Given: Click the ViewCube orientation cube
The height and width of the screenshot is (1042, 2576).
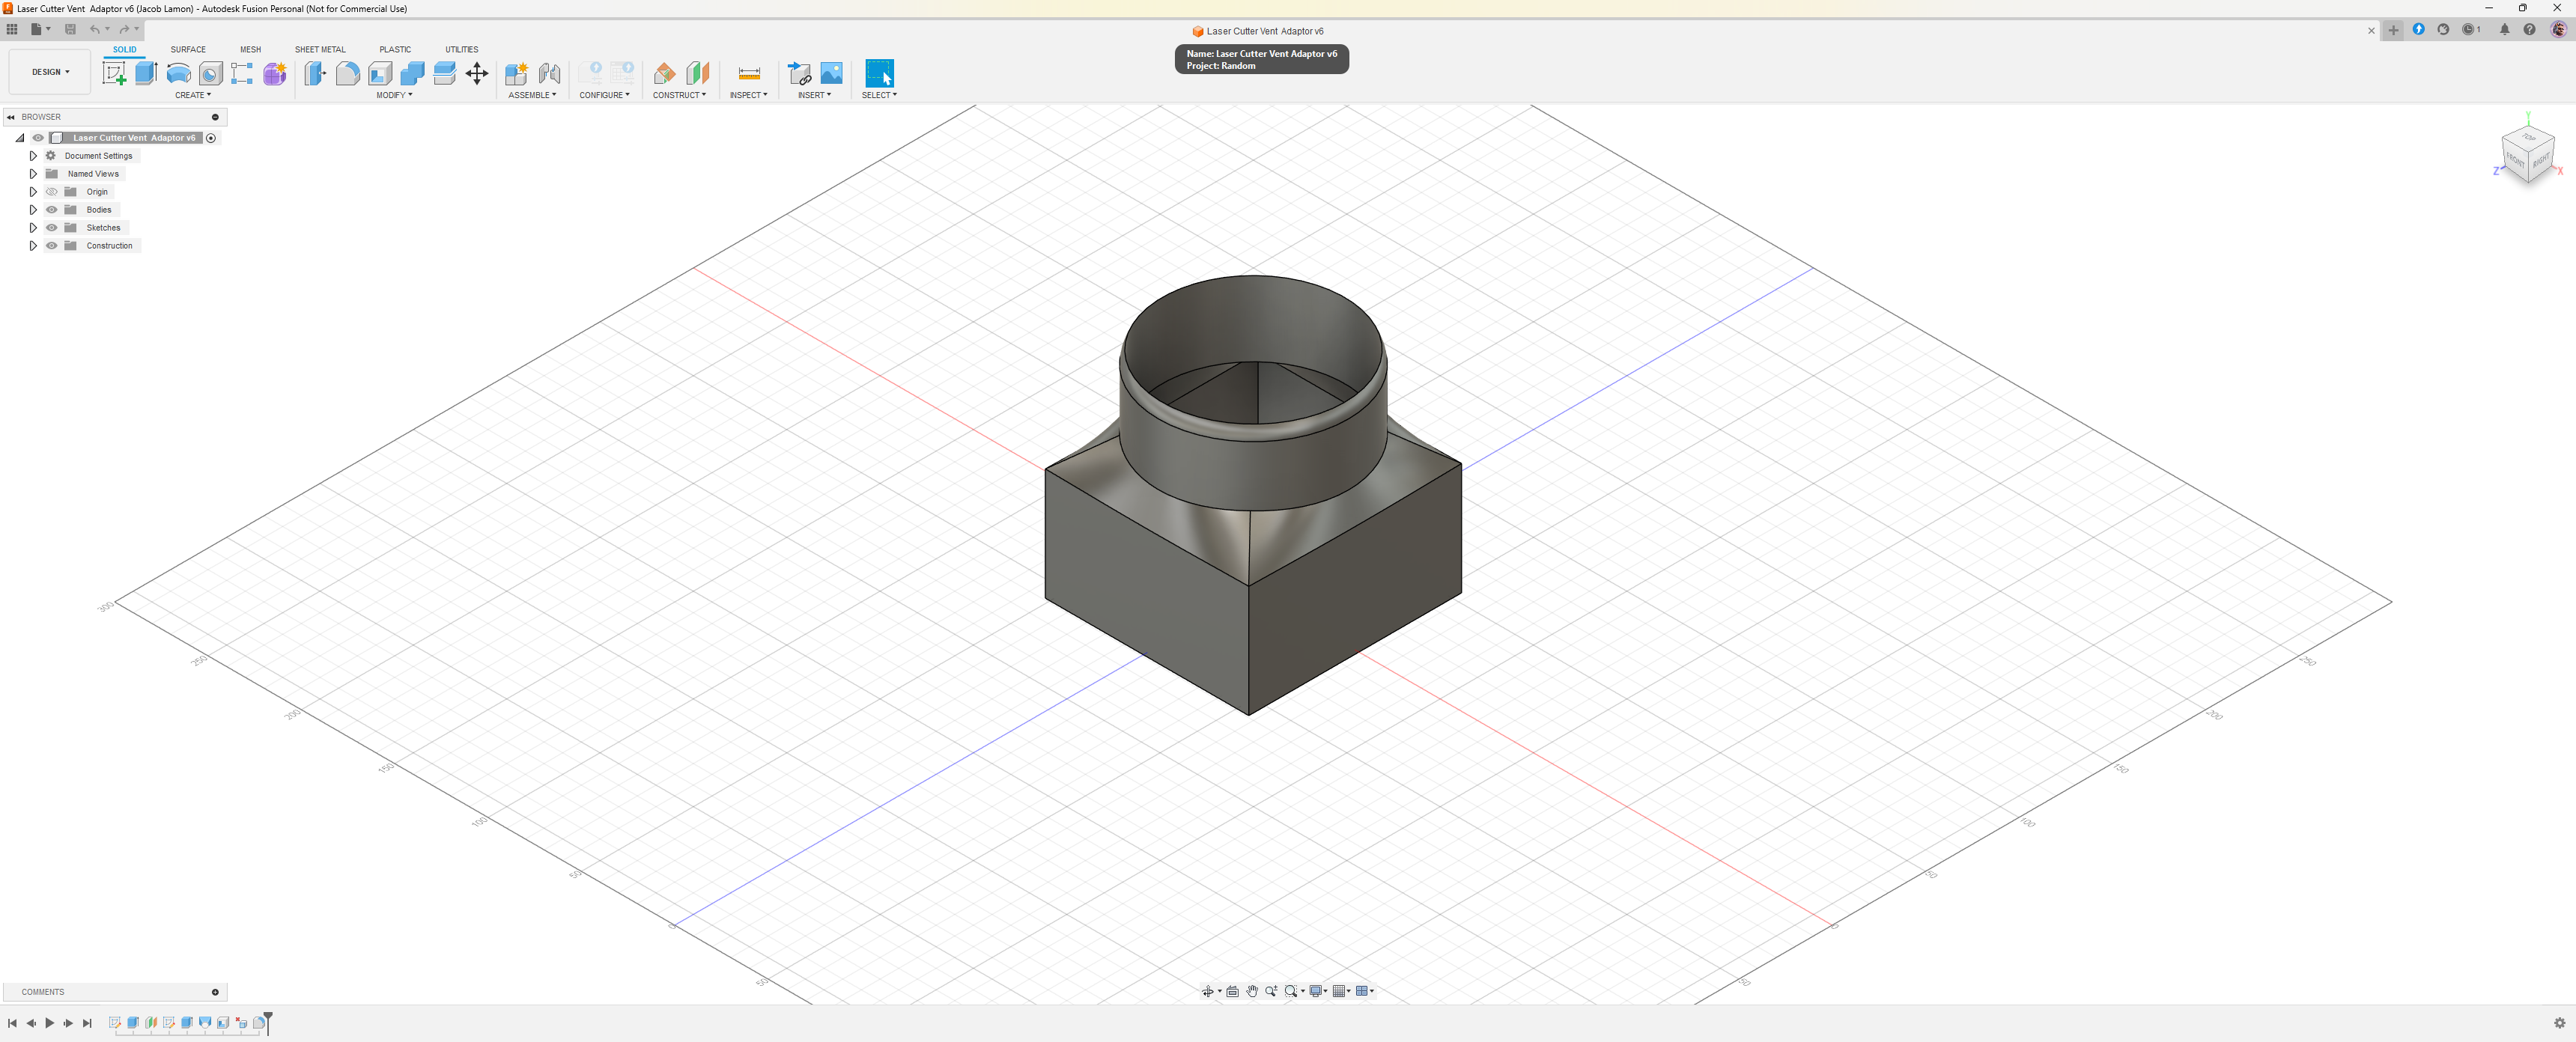Looking at the screenshot, I should [2528, 155].
